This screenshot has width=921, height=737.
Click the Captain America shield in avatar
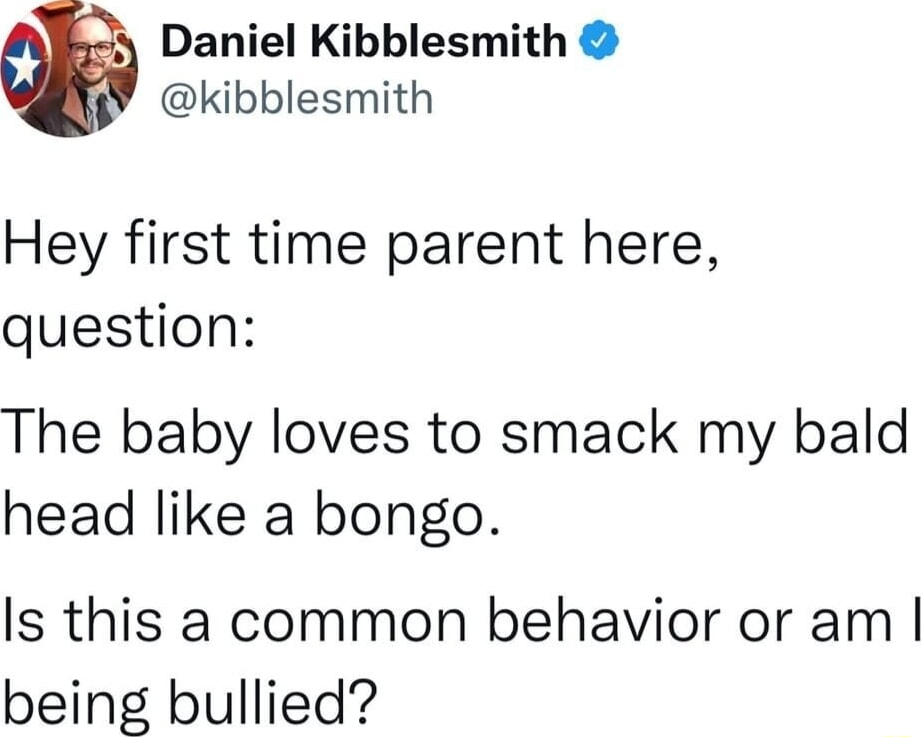pos(21,65)
